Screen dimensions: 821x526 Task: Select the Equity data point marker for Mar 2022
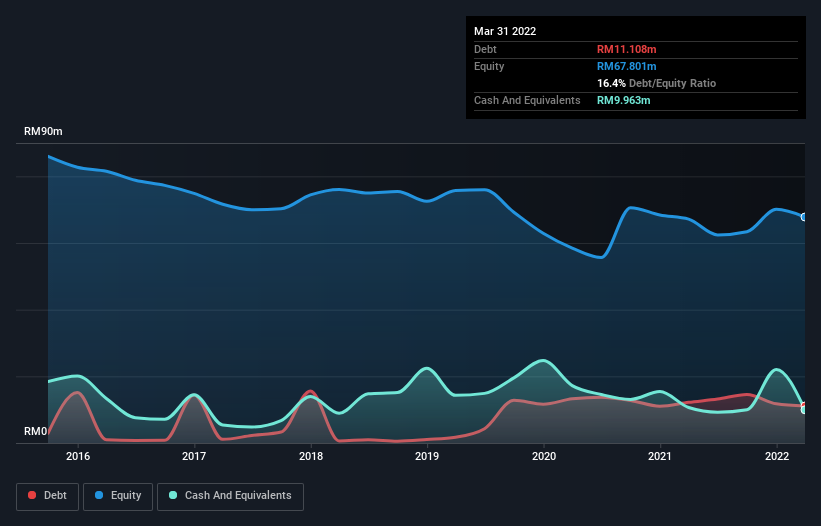pyautogui.click(x=804, y=217)
